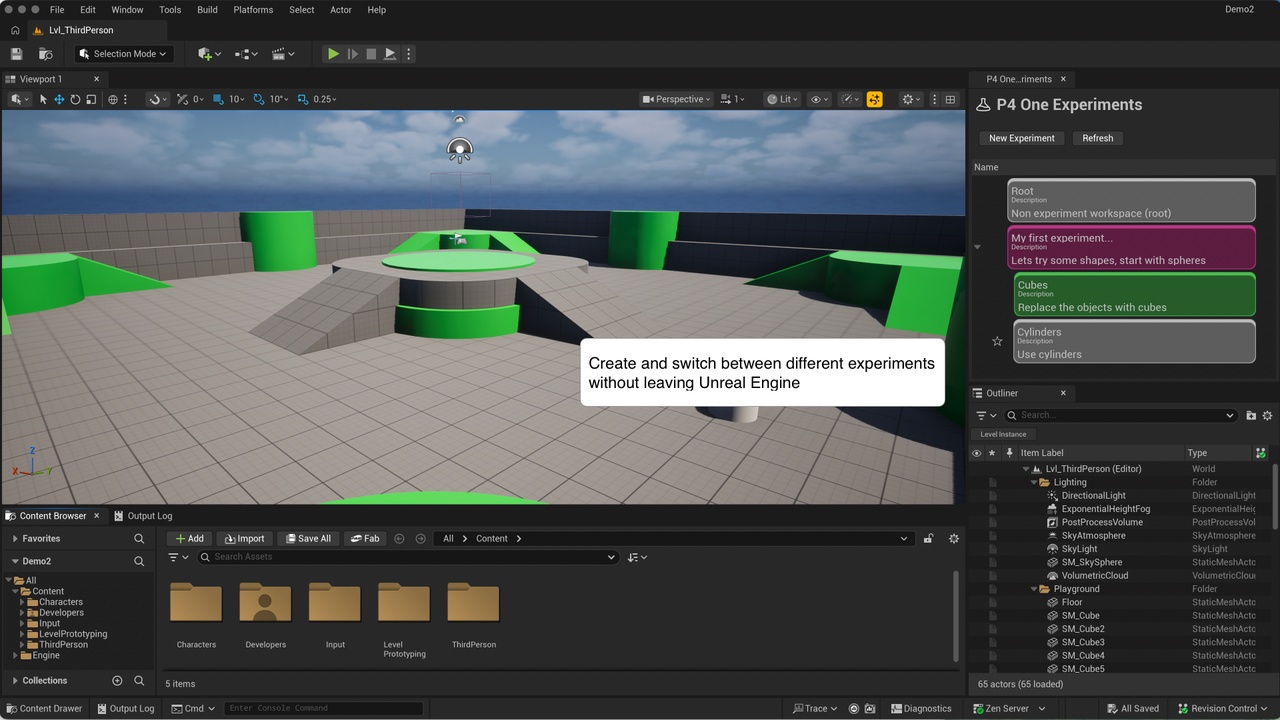Toggle world/local coordinate space globe icon
This screenshot has height=720, width=1280.
coord(113,99)
